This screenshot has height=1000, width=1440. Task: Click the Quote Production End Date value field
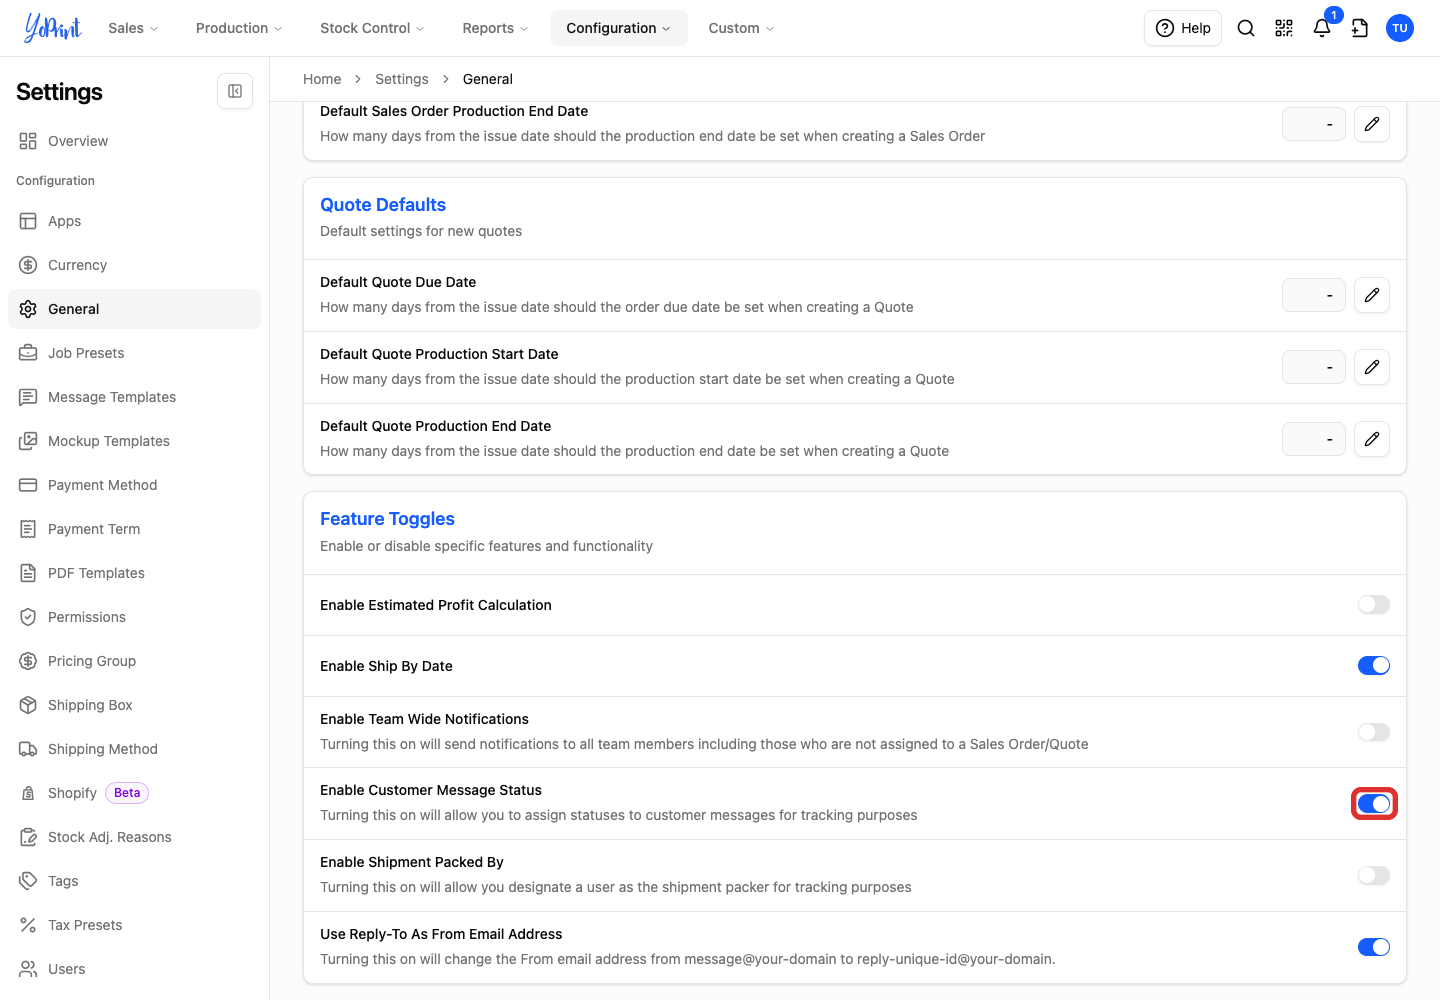tap(1314, 439)
